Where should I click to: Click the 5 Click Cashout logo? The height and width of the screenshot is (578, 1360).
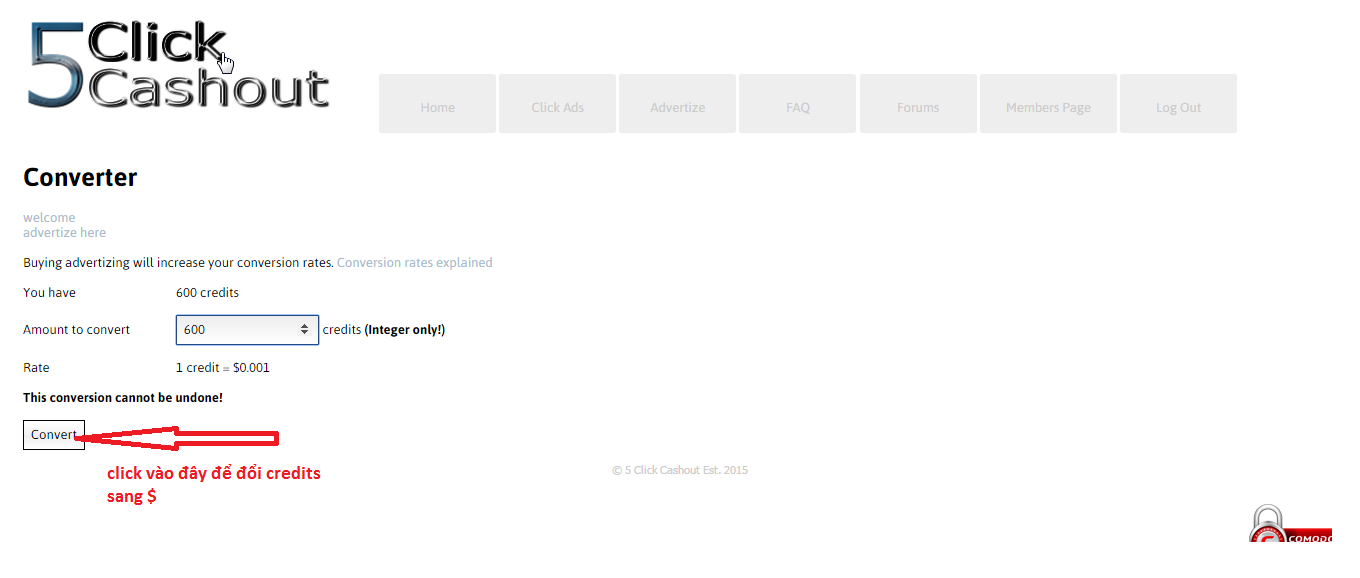[x=178, y=65]
